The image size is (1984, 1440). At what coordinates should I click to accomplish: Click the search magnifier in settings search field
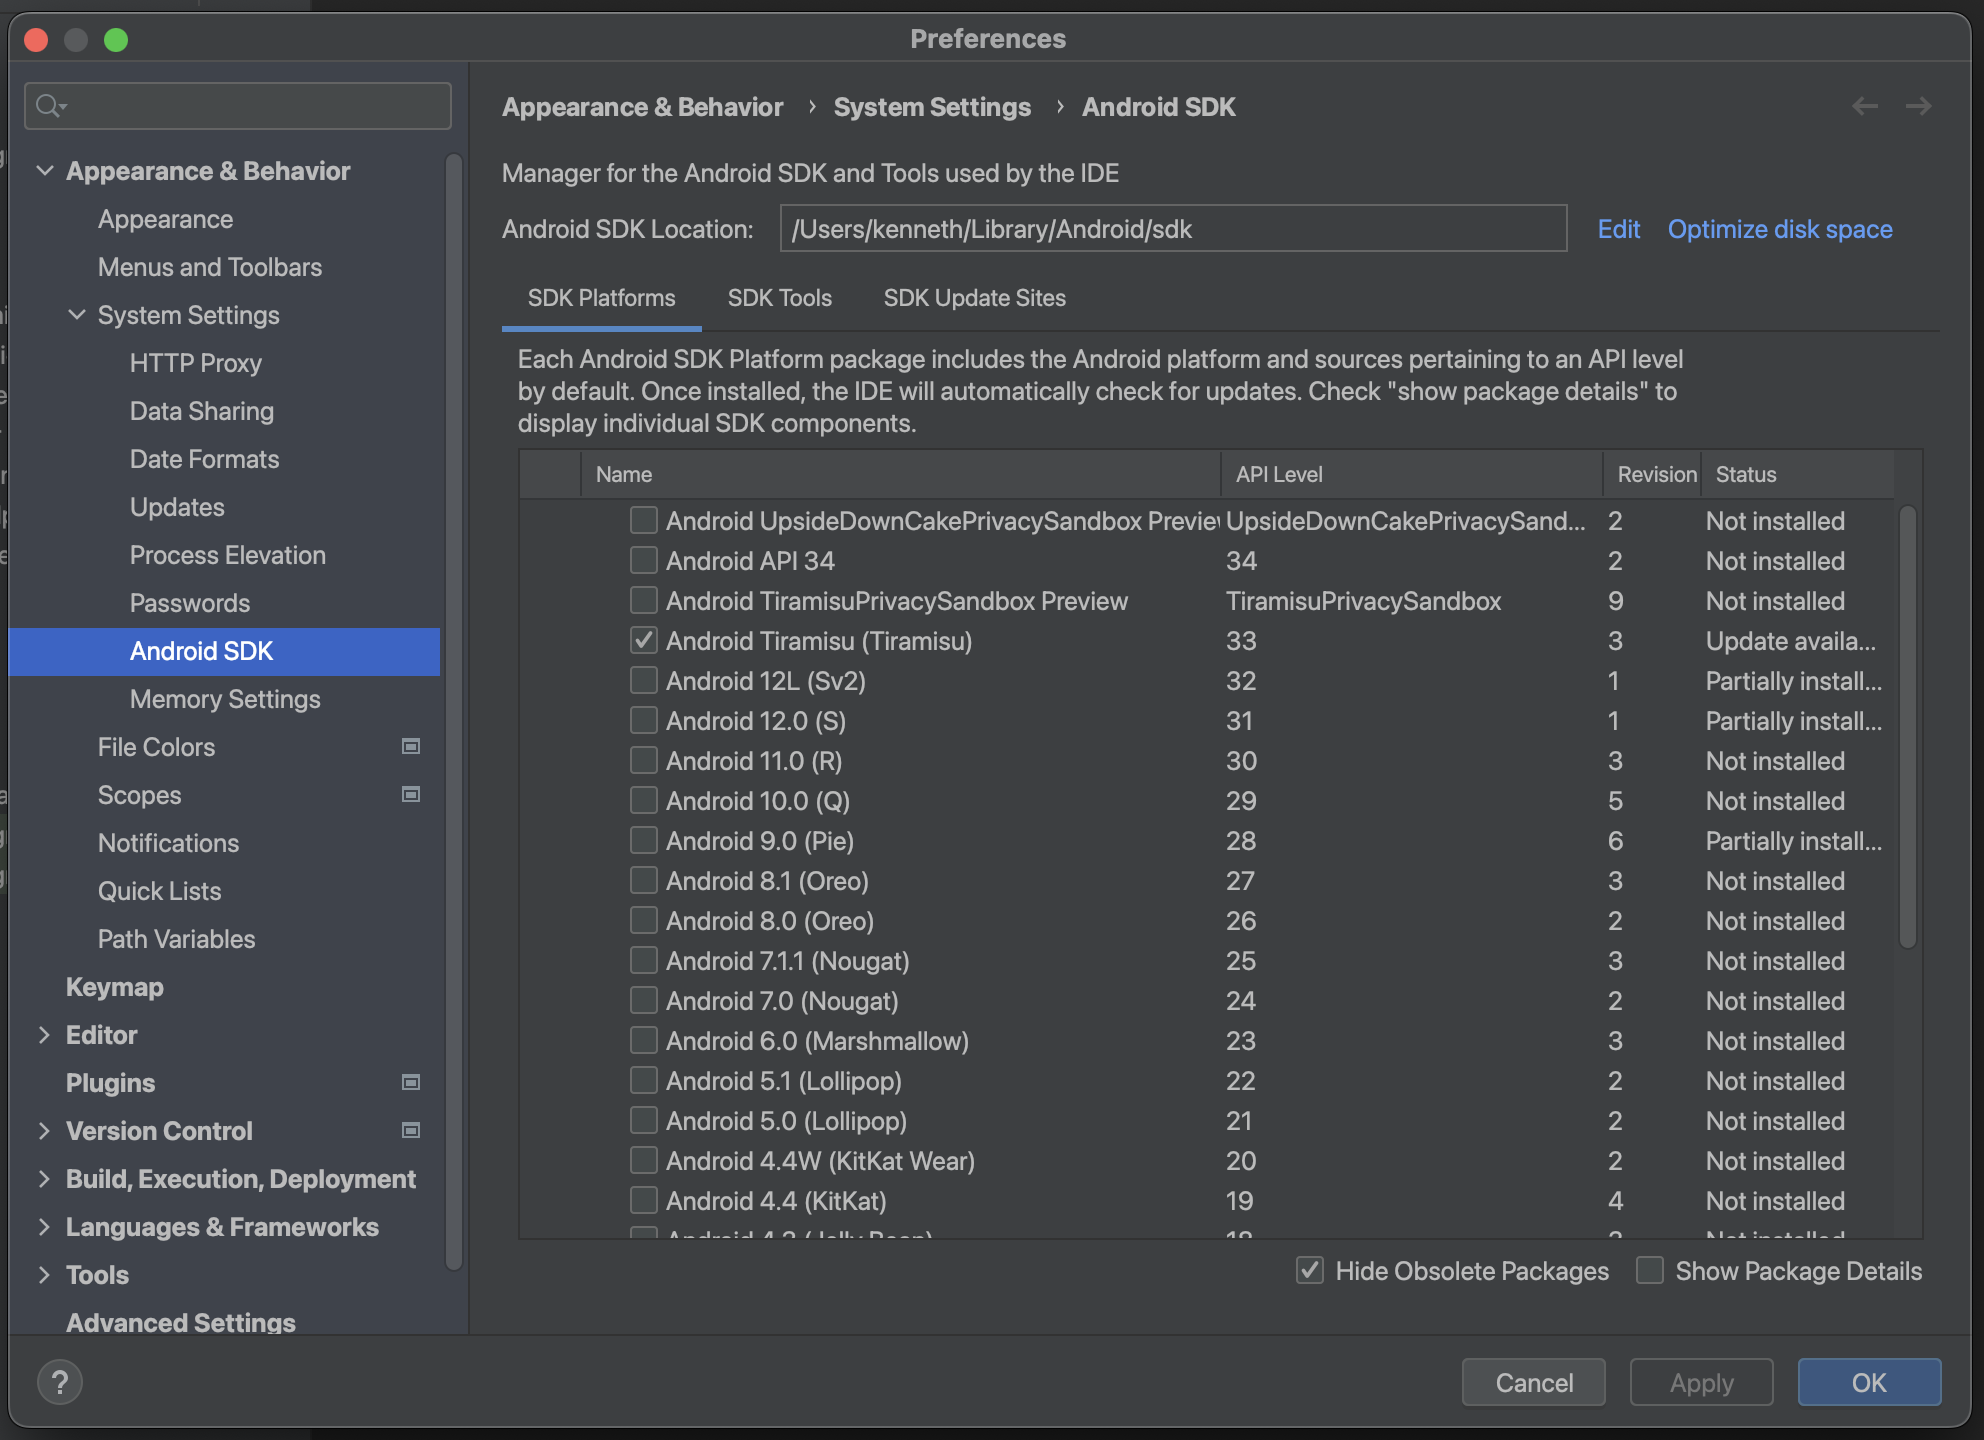pyautogui.click(x=46, y=105)
